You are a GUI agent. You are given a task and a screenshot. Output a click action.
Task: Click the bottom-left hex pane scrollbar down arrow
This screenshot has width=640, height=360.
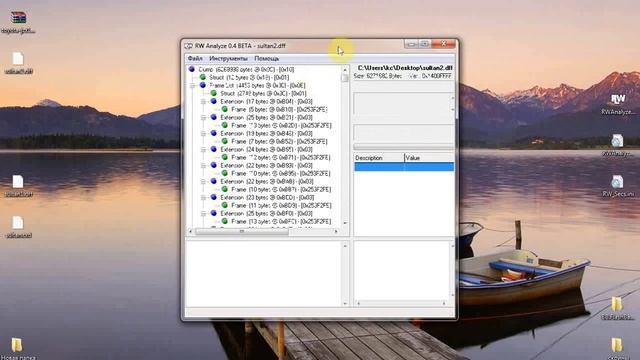(345, 303)
